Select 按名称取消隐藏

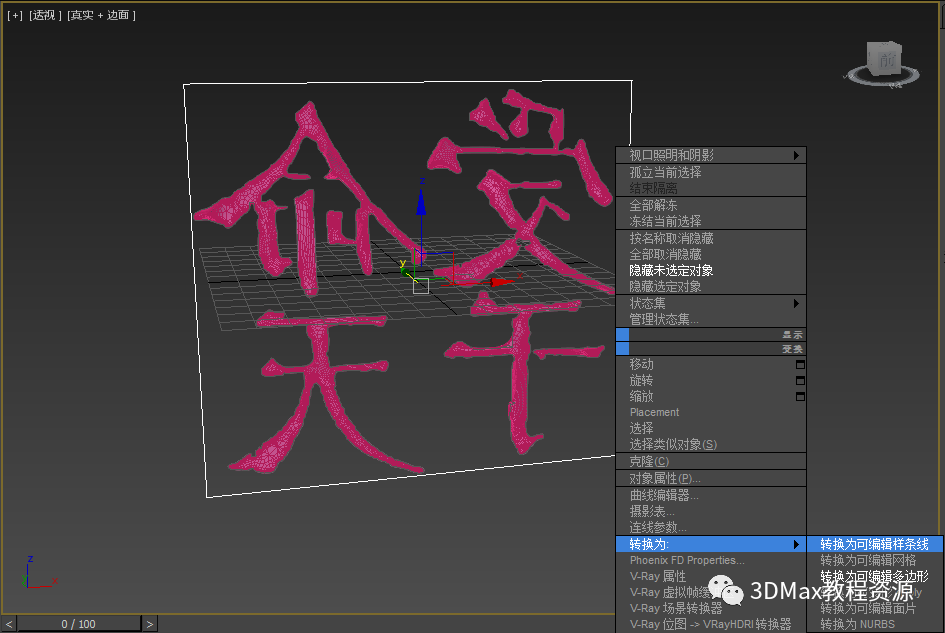(x=671, y=239)
